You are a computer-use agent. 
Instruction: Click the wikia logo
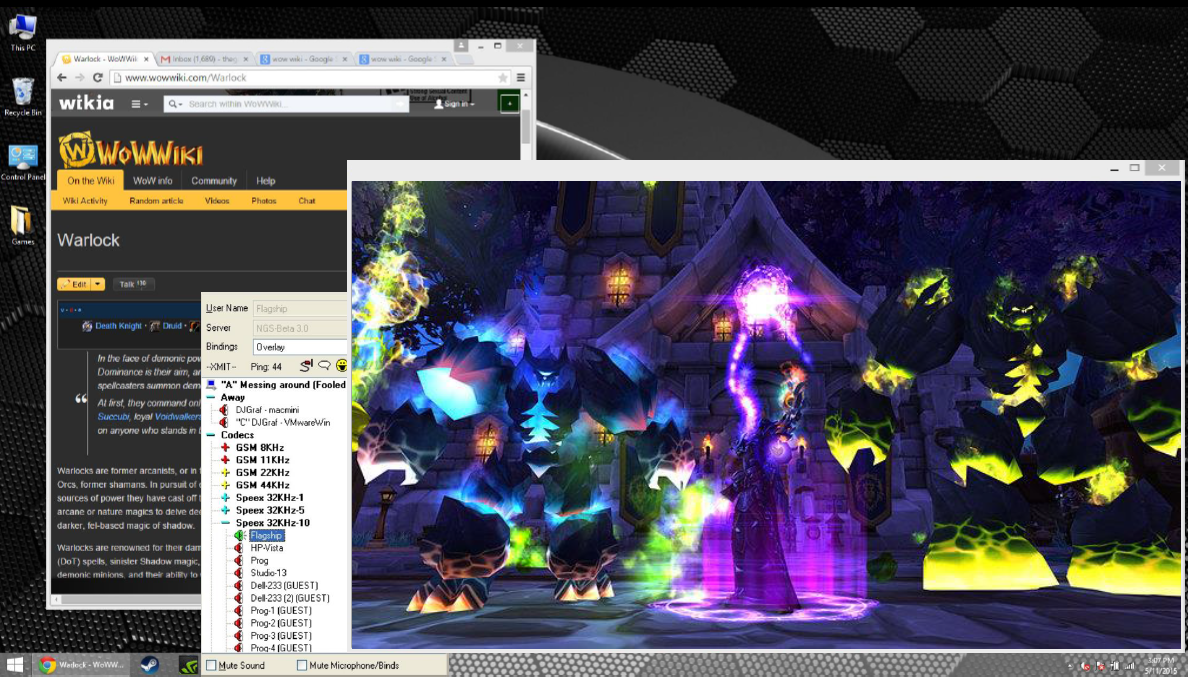(86, 103)
